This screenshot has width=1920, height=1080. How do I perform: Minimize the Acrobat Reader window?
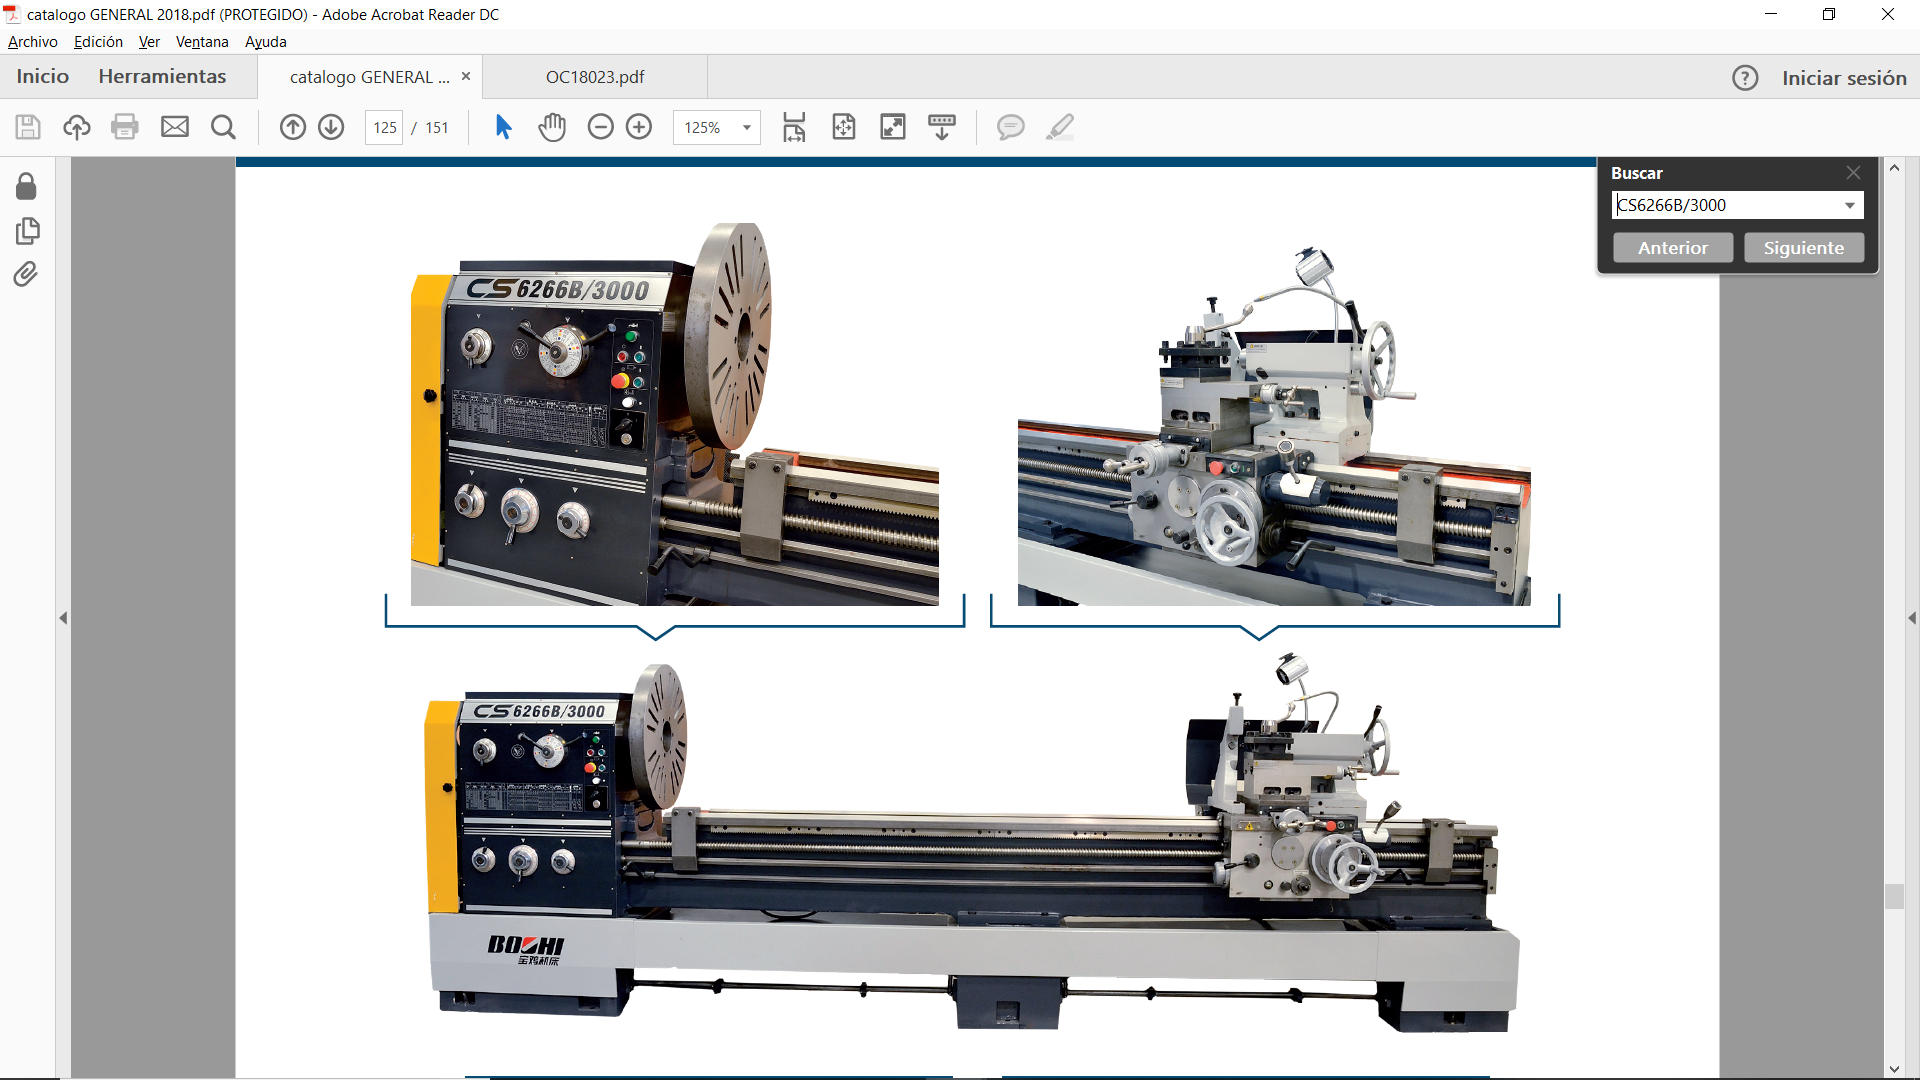[x=1771, y=14]
